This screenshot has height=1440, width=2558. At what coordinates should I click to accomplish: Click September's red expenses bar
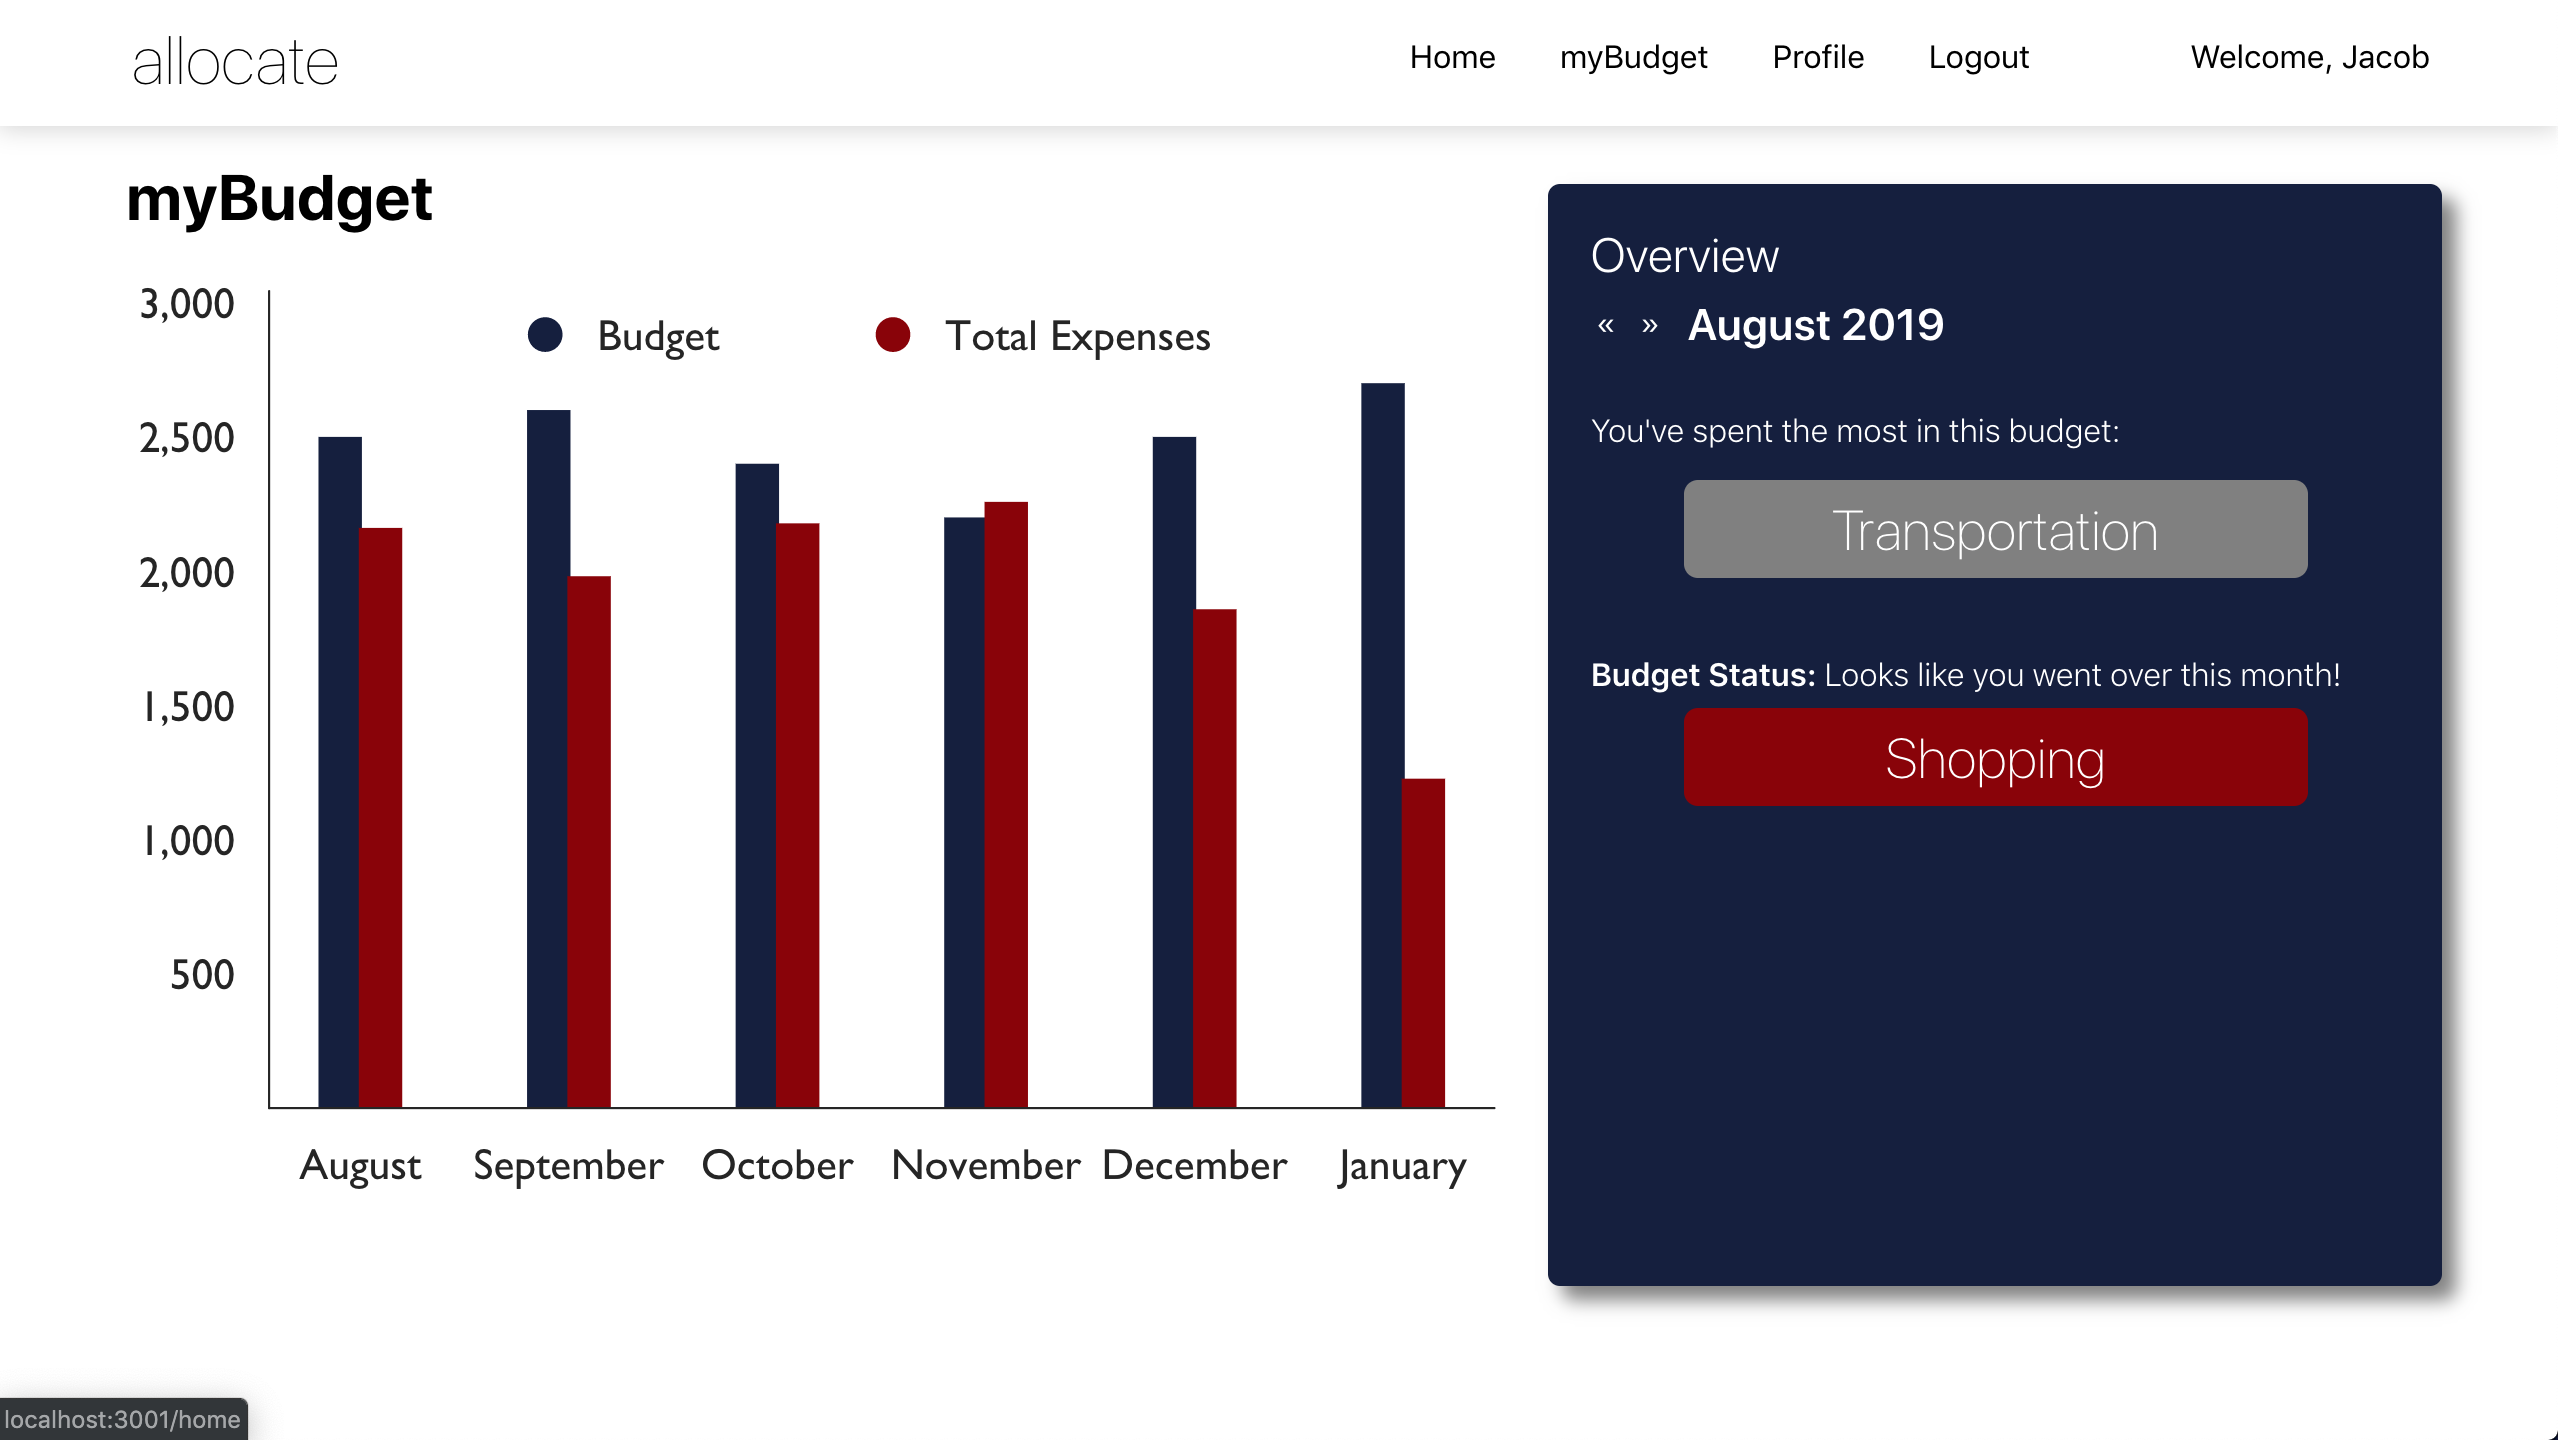click(x=589, y=840)
